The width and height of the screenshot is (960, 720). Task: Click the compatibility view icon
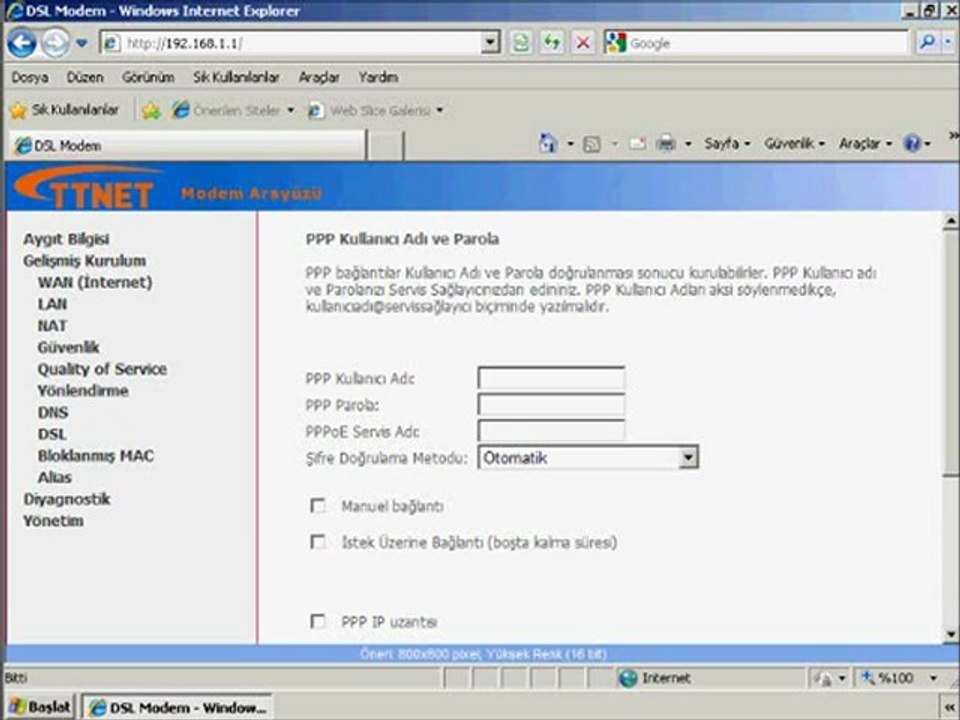[521, 43]
